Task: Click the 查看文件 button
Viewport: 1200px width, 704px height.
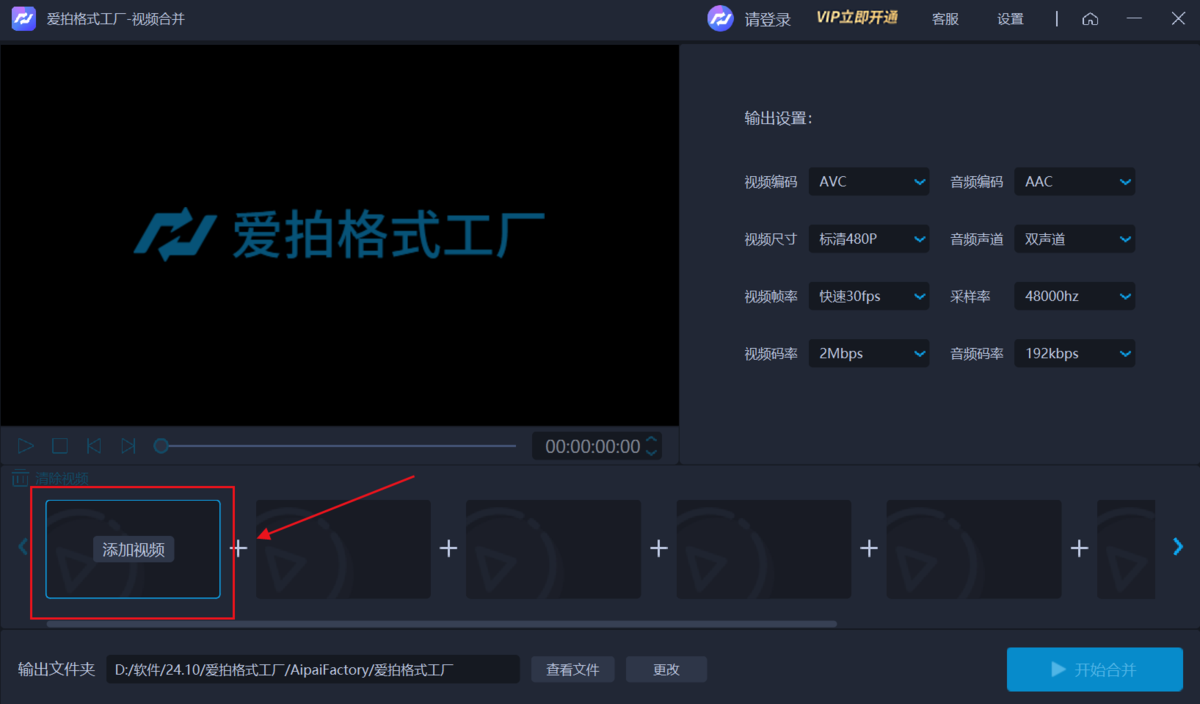Action: [x=572, y=669]
